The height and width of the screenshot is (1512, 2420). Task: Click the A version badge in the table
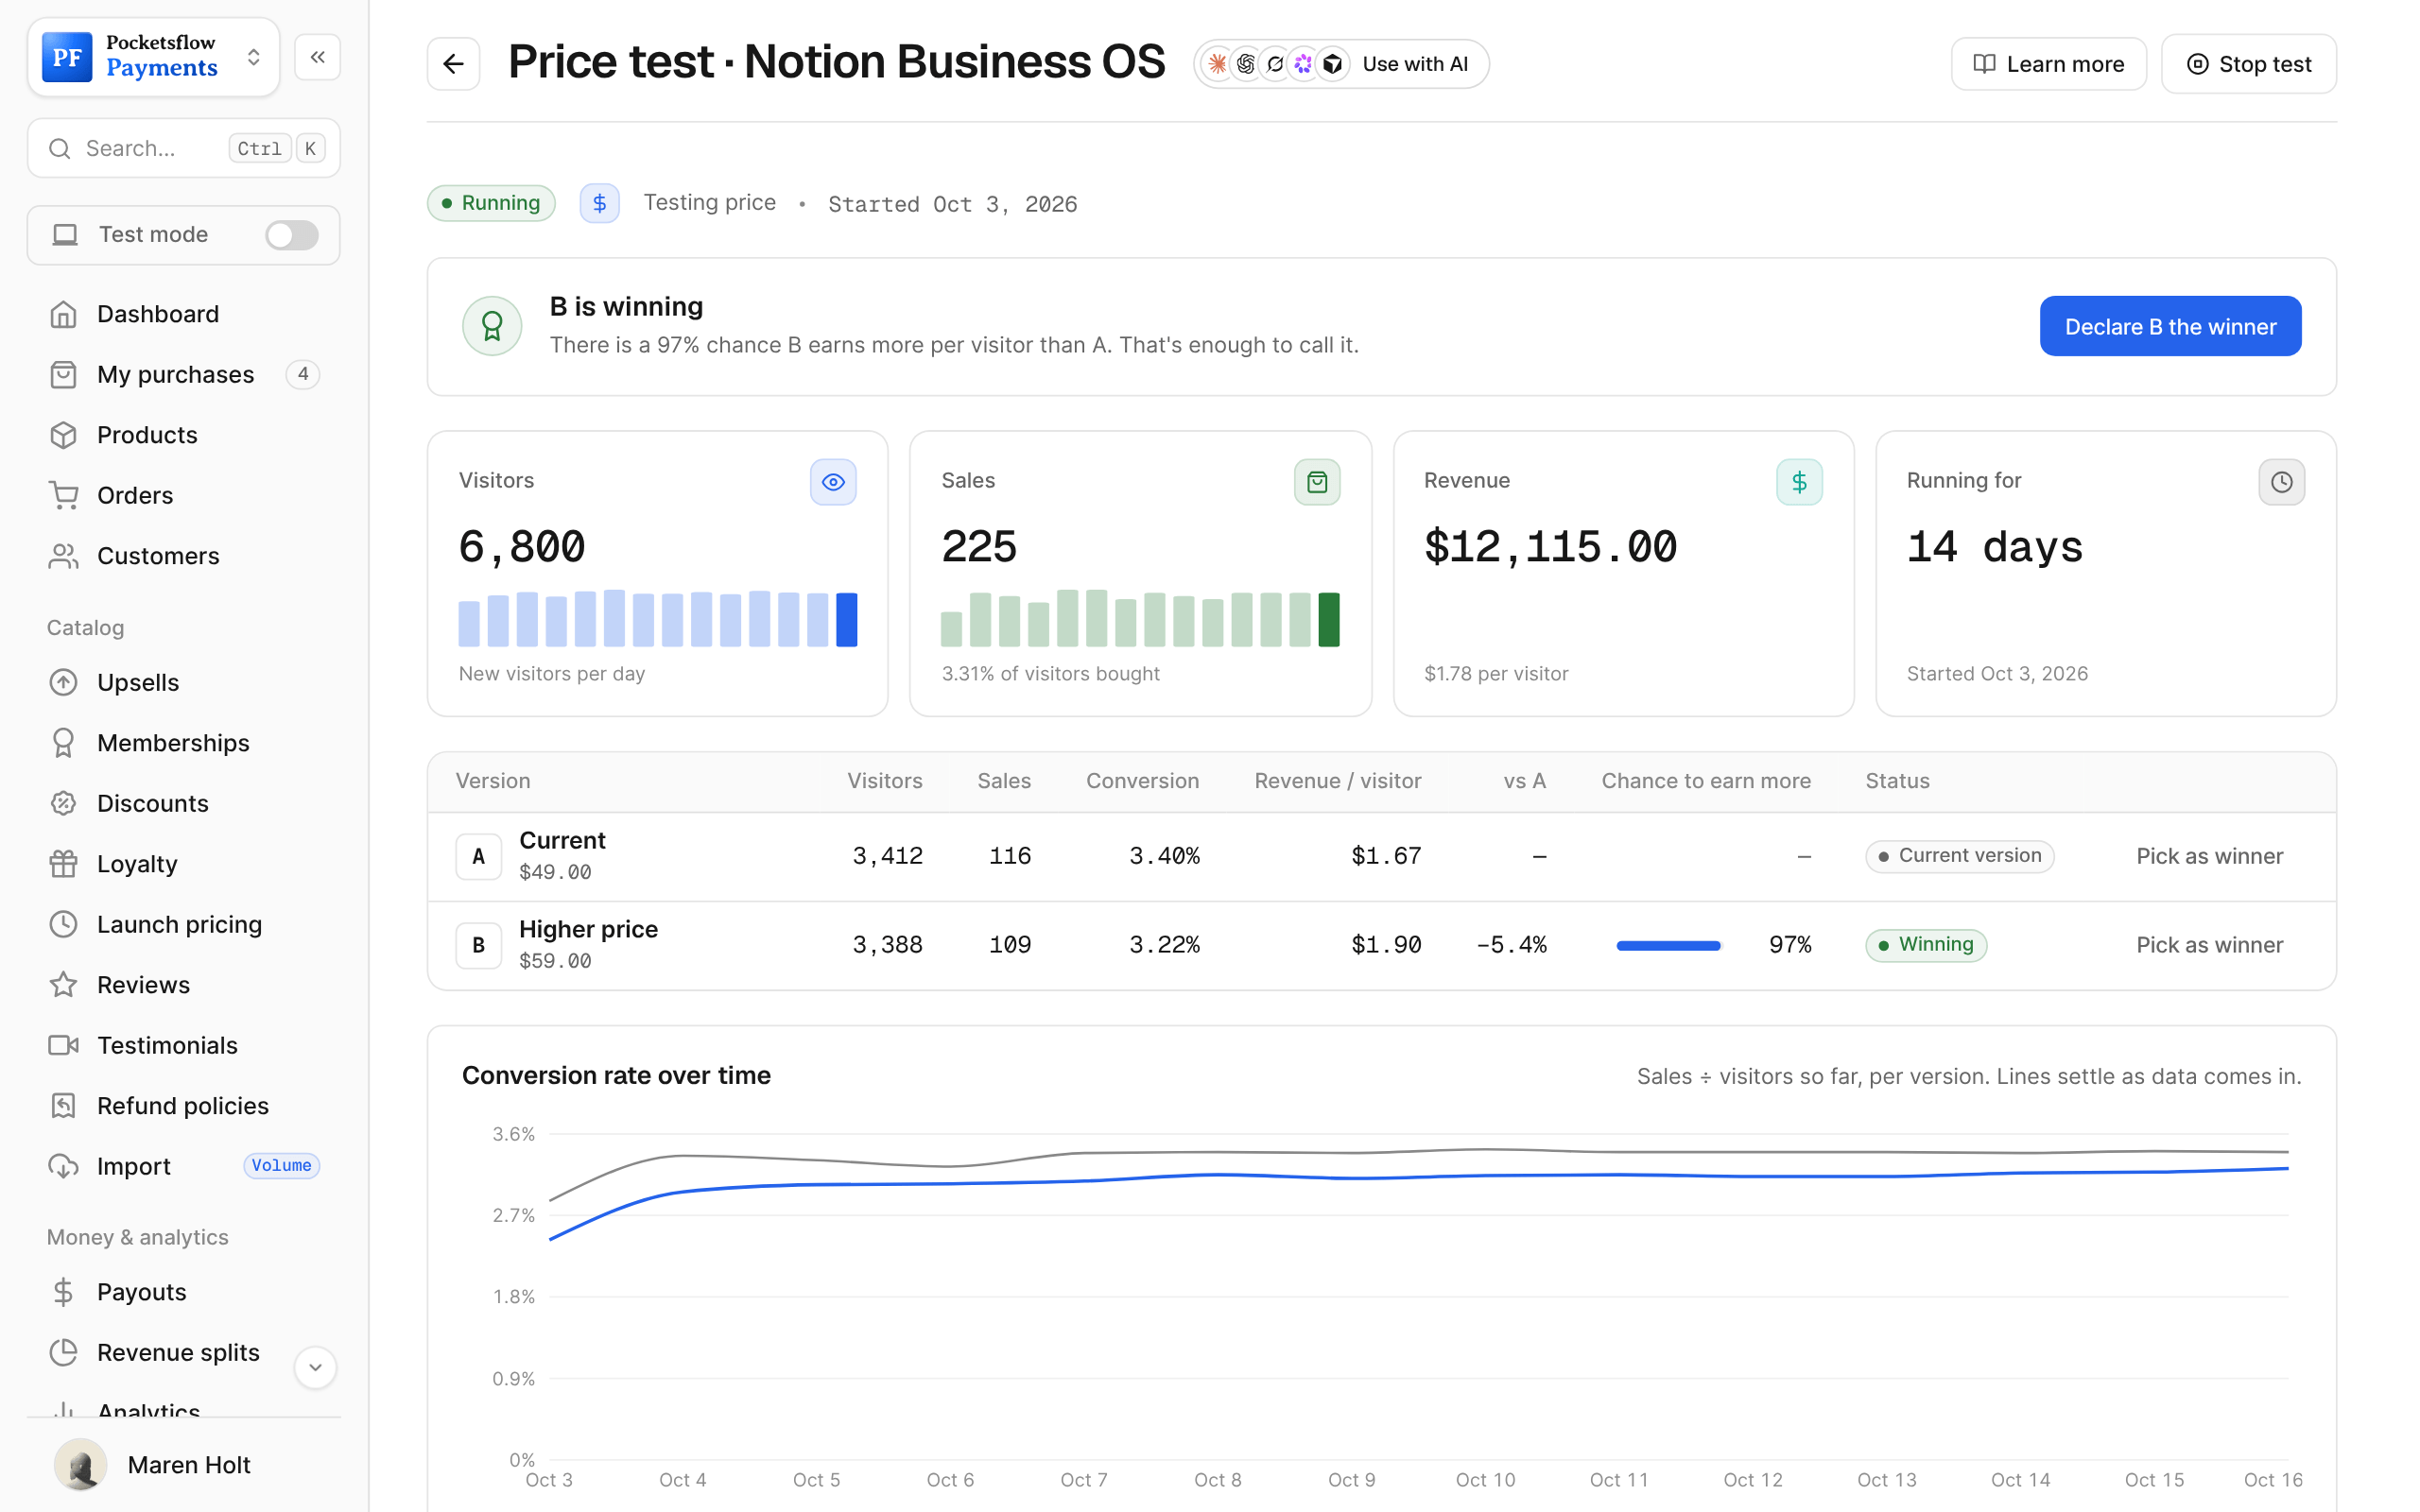478,856
